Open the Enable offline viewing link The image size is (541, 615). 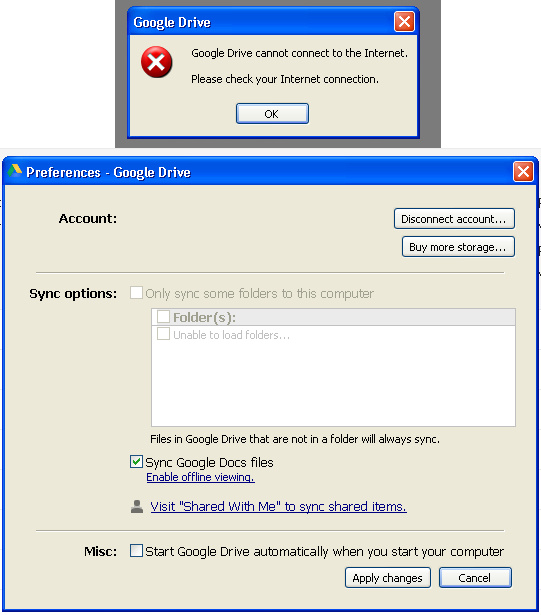[x=200, y=477]
